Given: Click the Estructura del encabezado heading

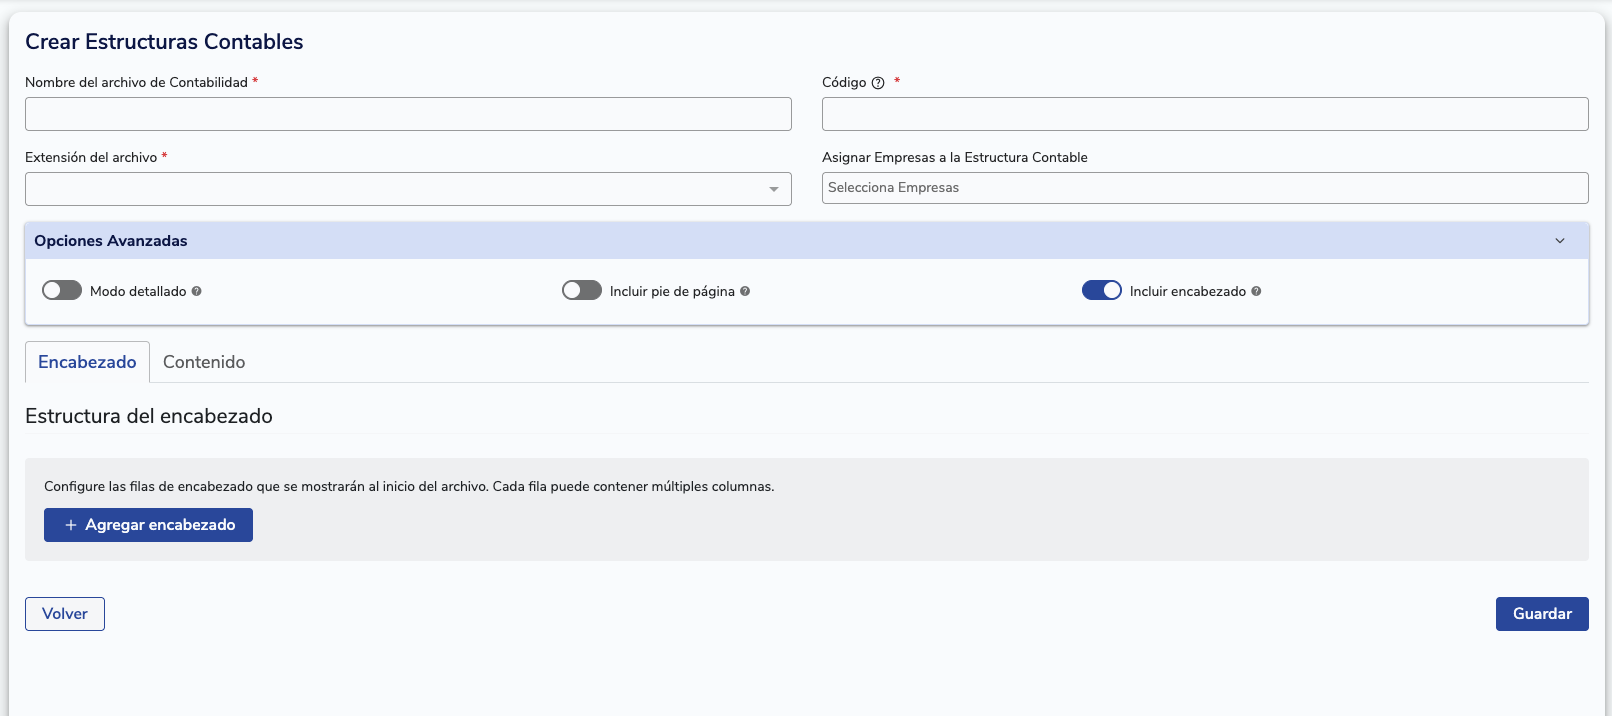Looking at the screenshot, I should coord(149,416).
